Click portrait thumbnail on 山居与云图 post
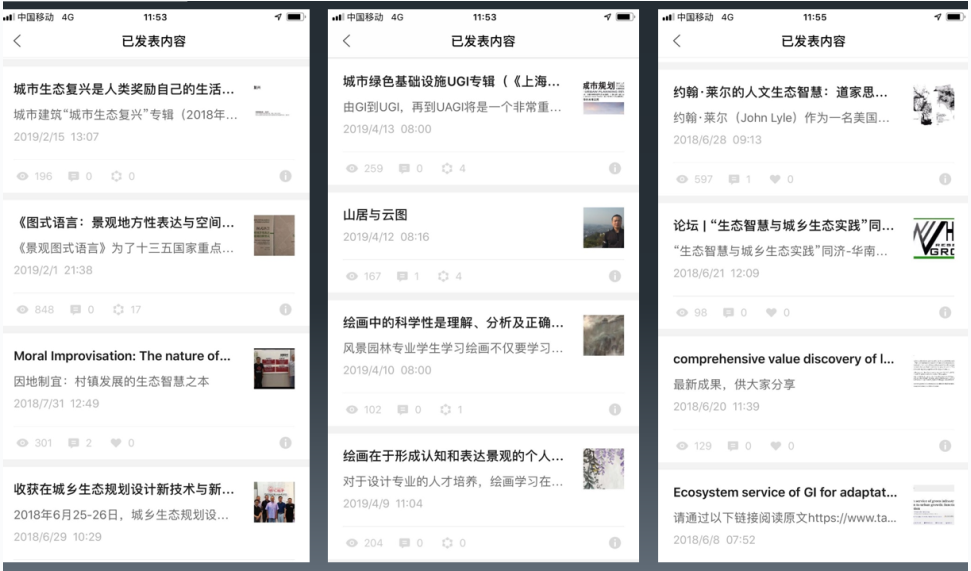 point(604,227)
